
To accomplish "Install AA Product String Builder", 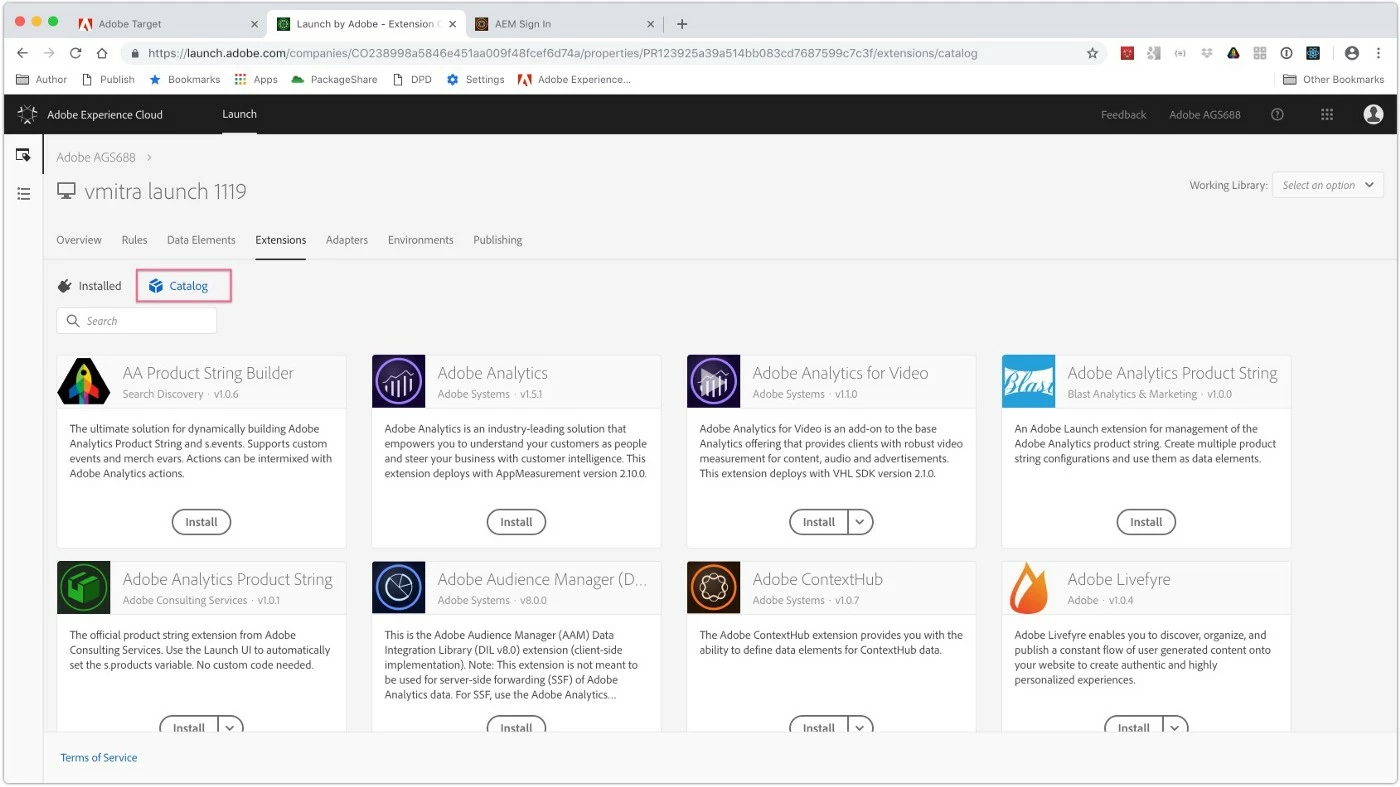I will 201,522.
